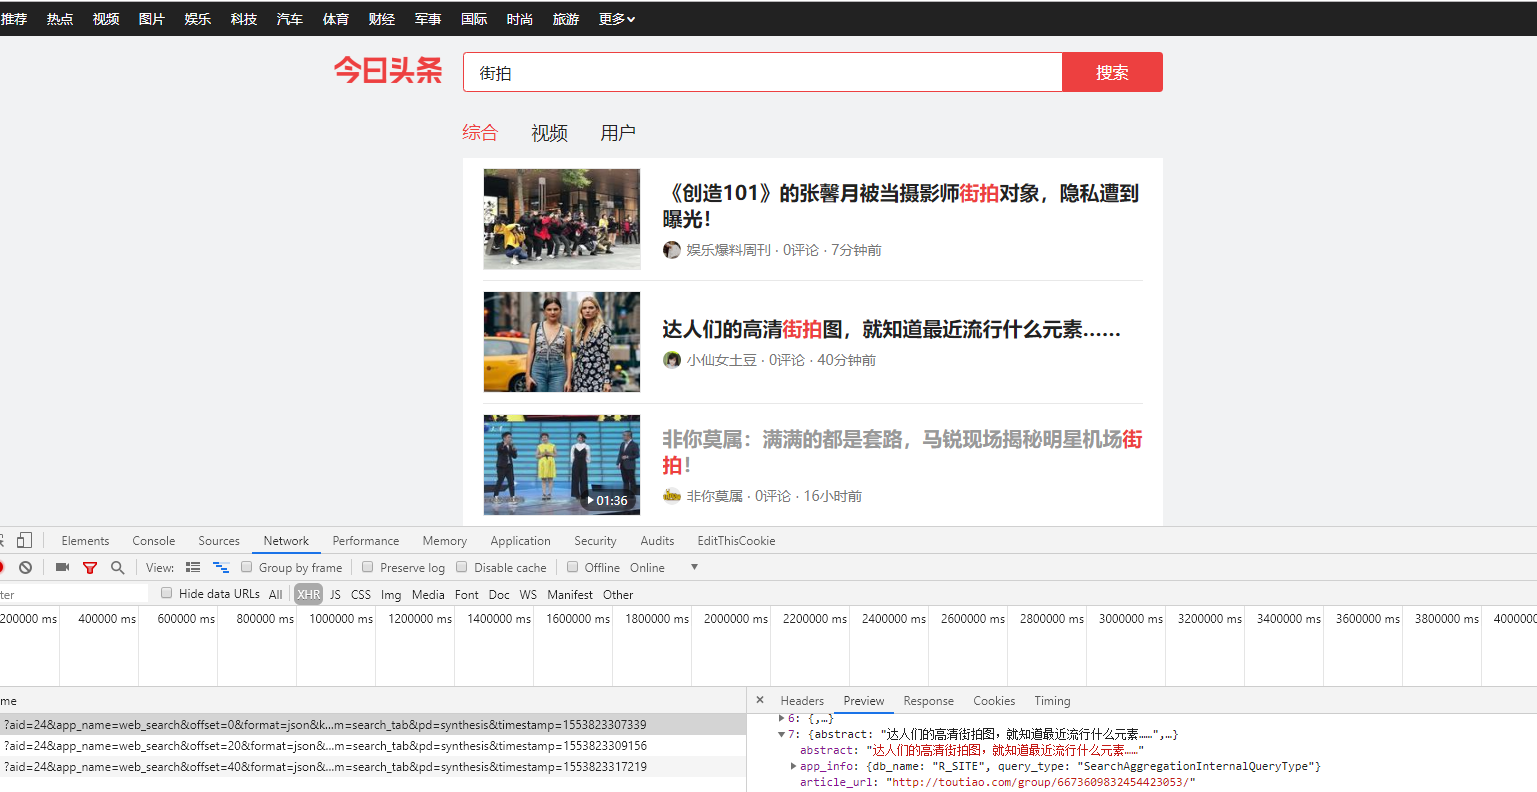The width and height of the screenshot is (1537, 792).
Task: Select the XHR filter
Action: [309, 594]
